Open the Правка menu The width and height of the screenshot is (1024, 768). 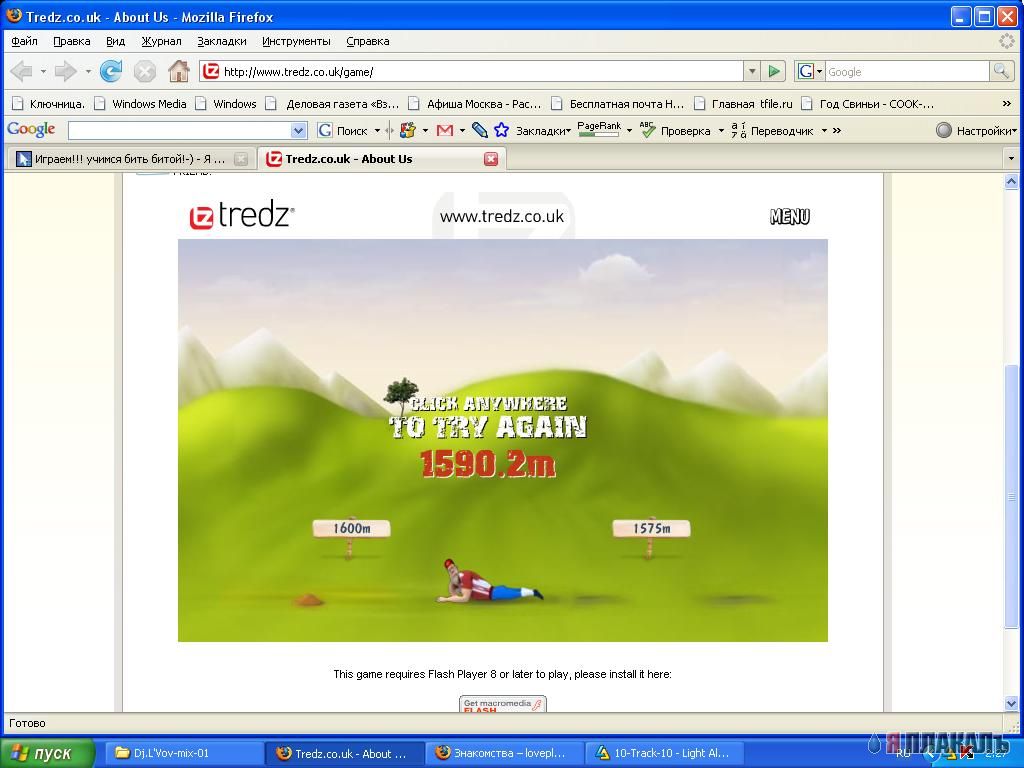71,41
